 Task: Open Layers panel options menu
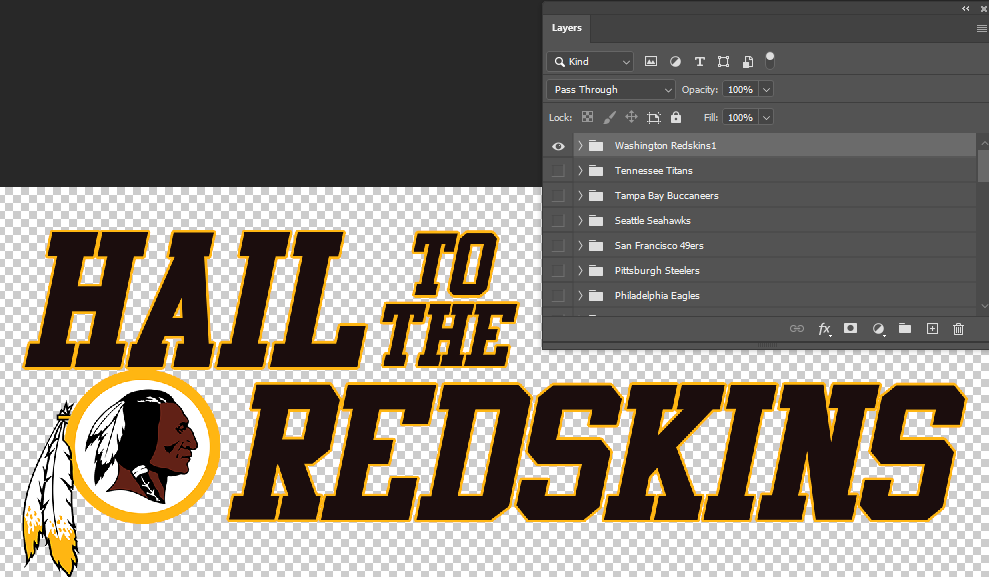(981, 28)
